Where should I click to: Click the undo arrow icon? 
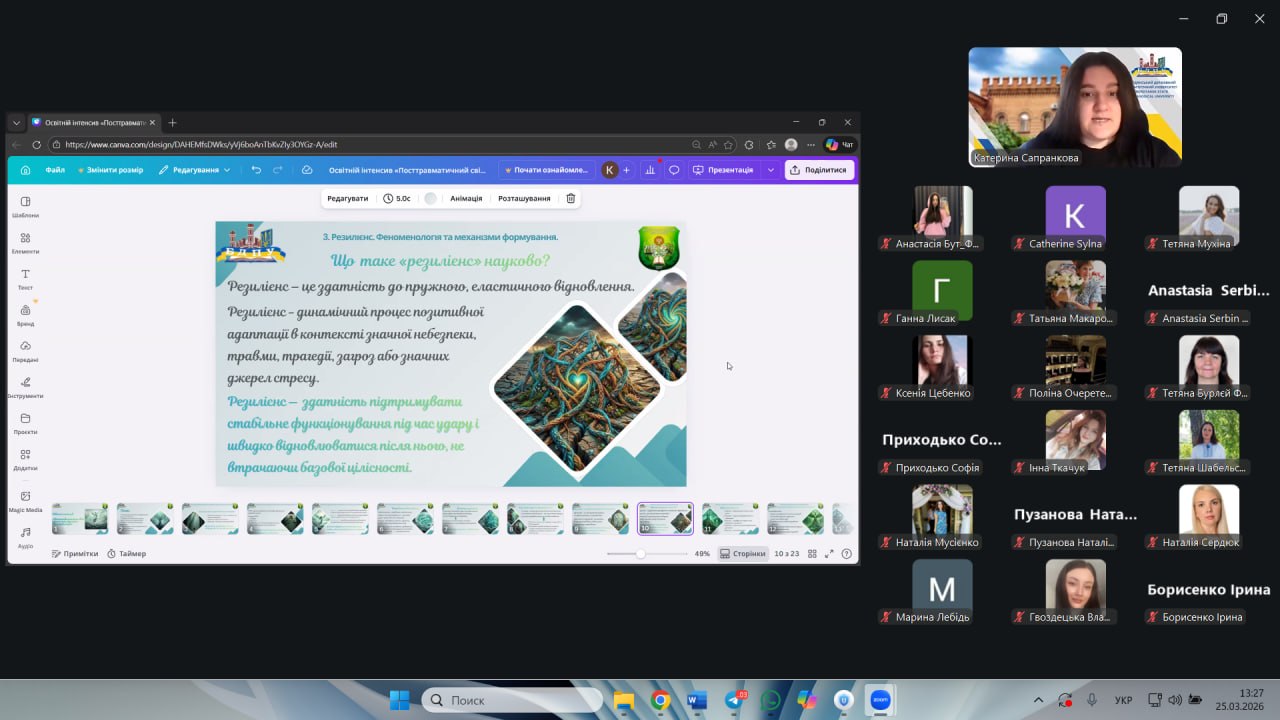[x=256, y=170]
